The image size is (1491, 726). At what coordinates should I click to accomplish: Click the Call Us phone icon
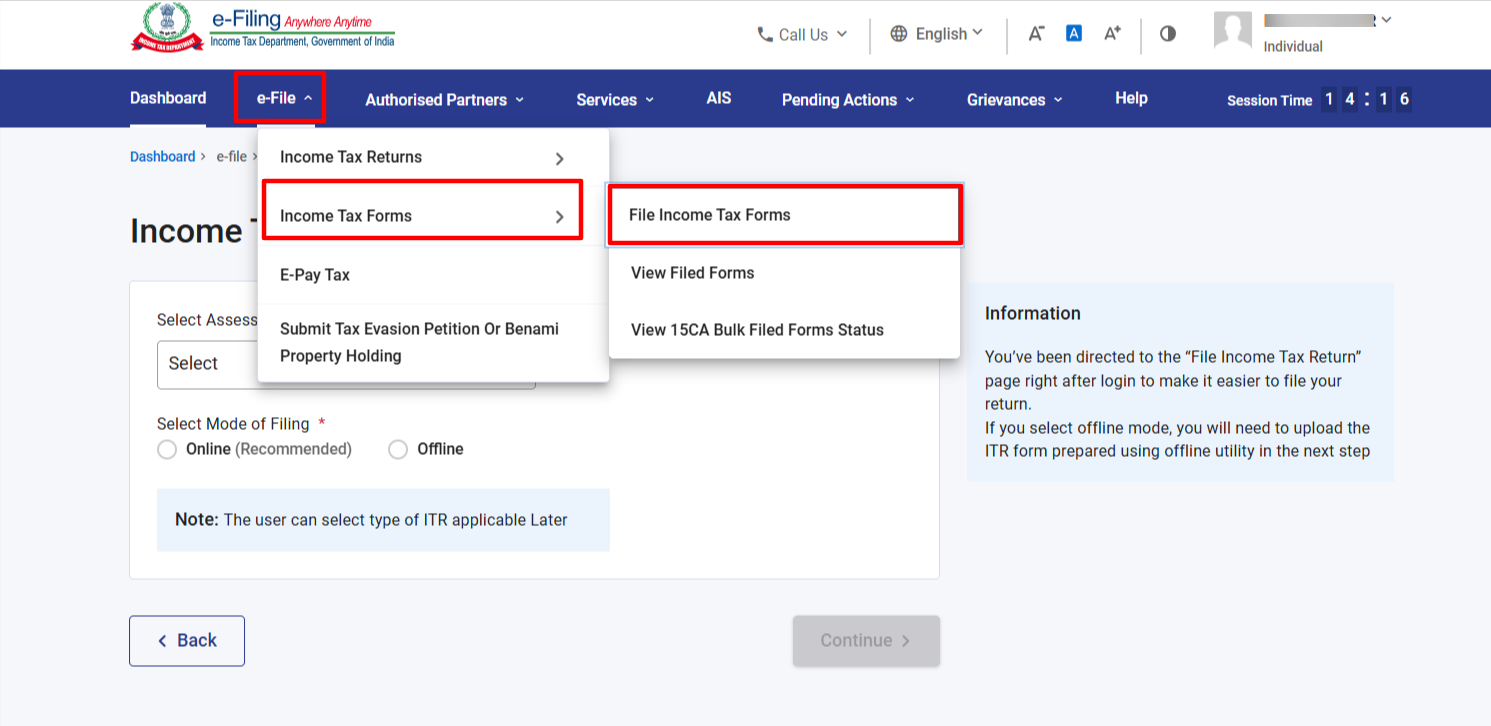(764, 33)
